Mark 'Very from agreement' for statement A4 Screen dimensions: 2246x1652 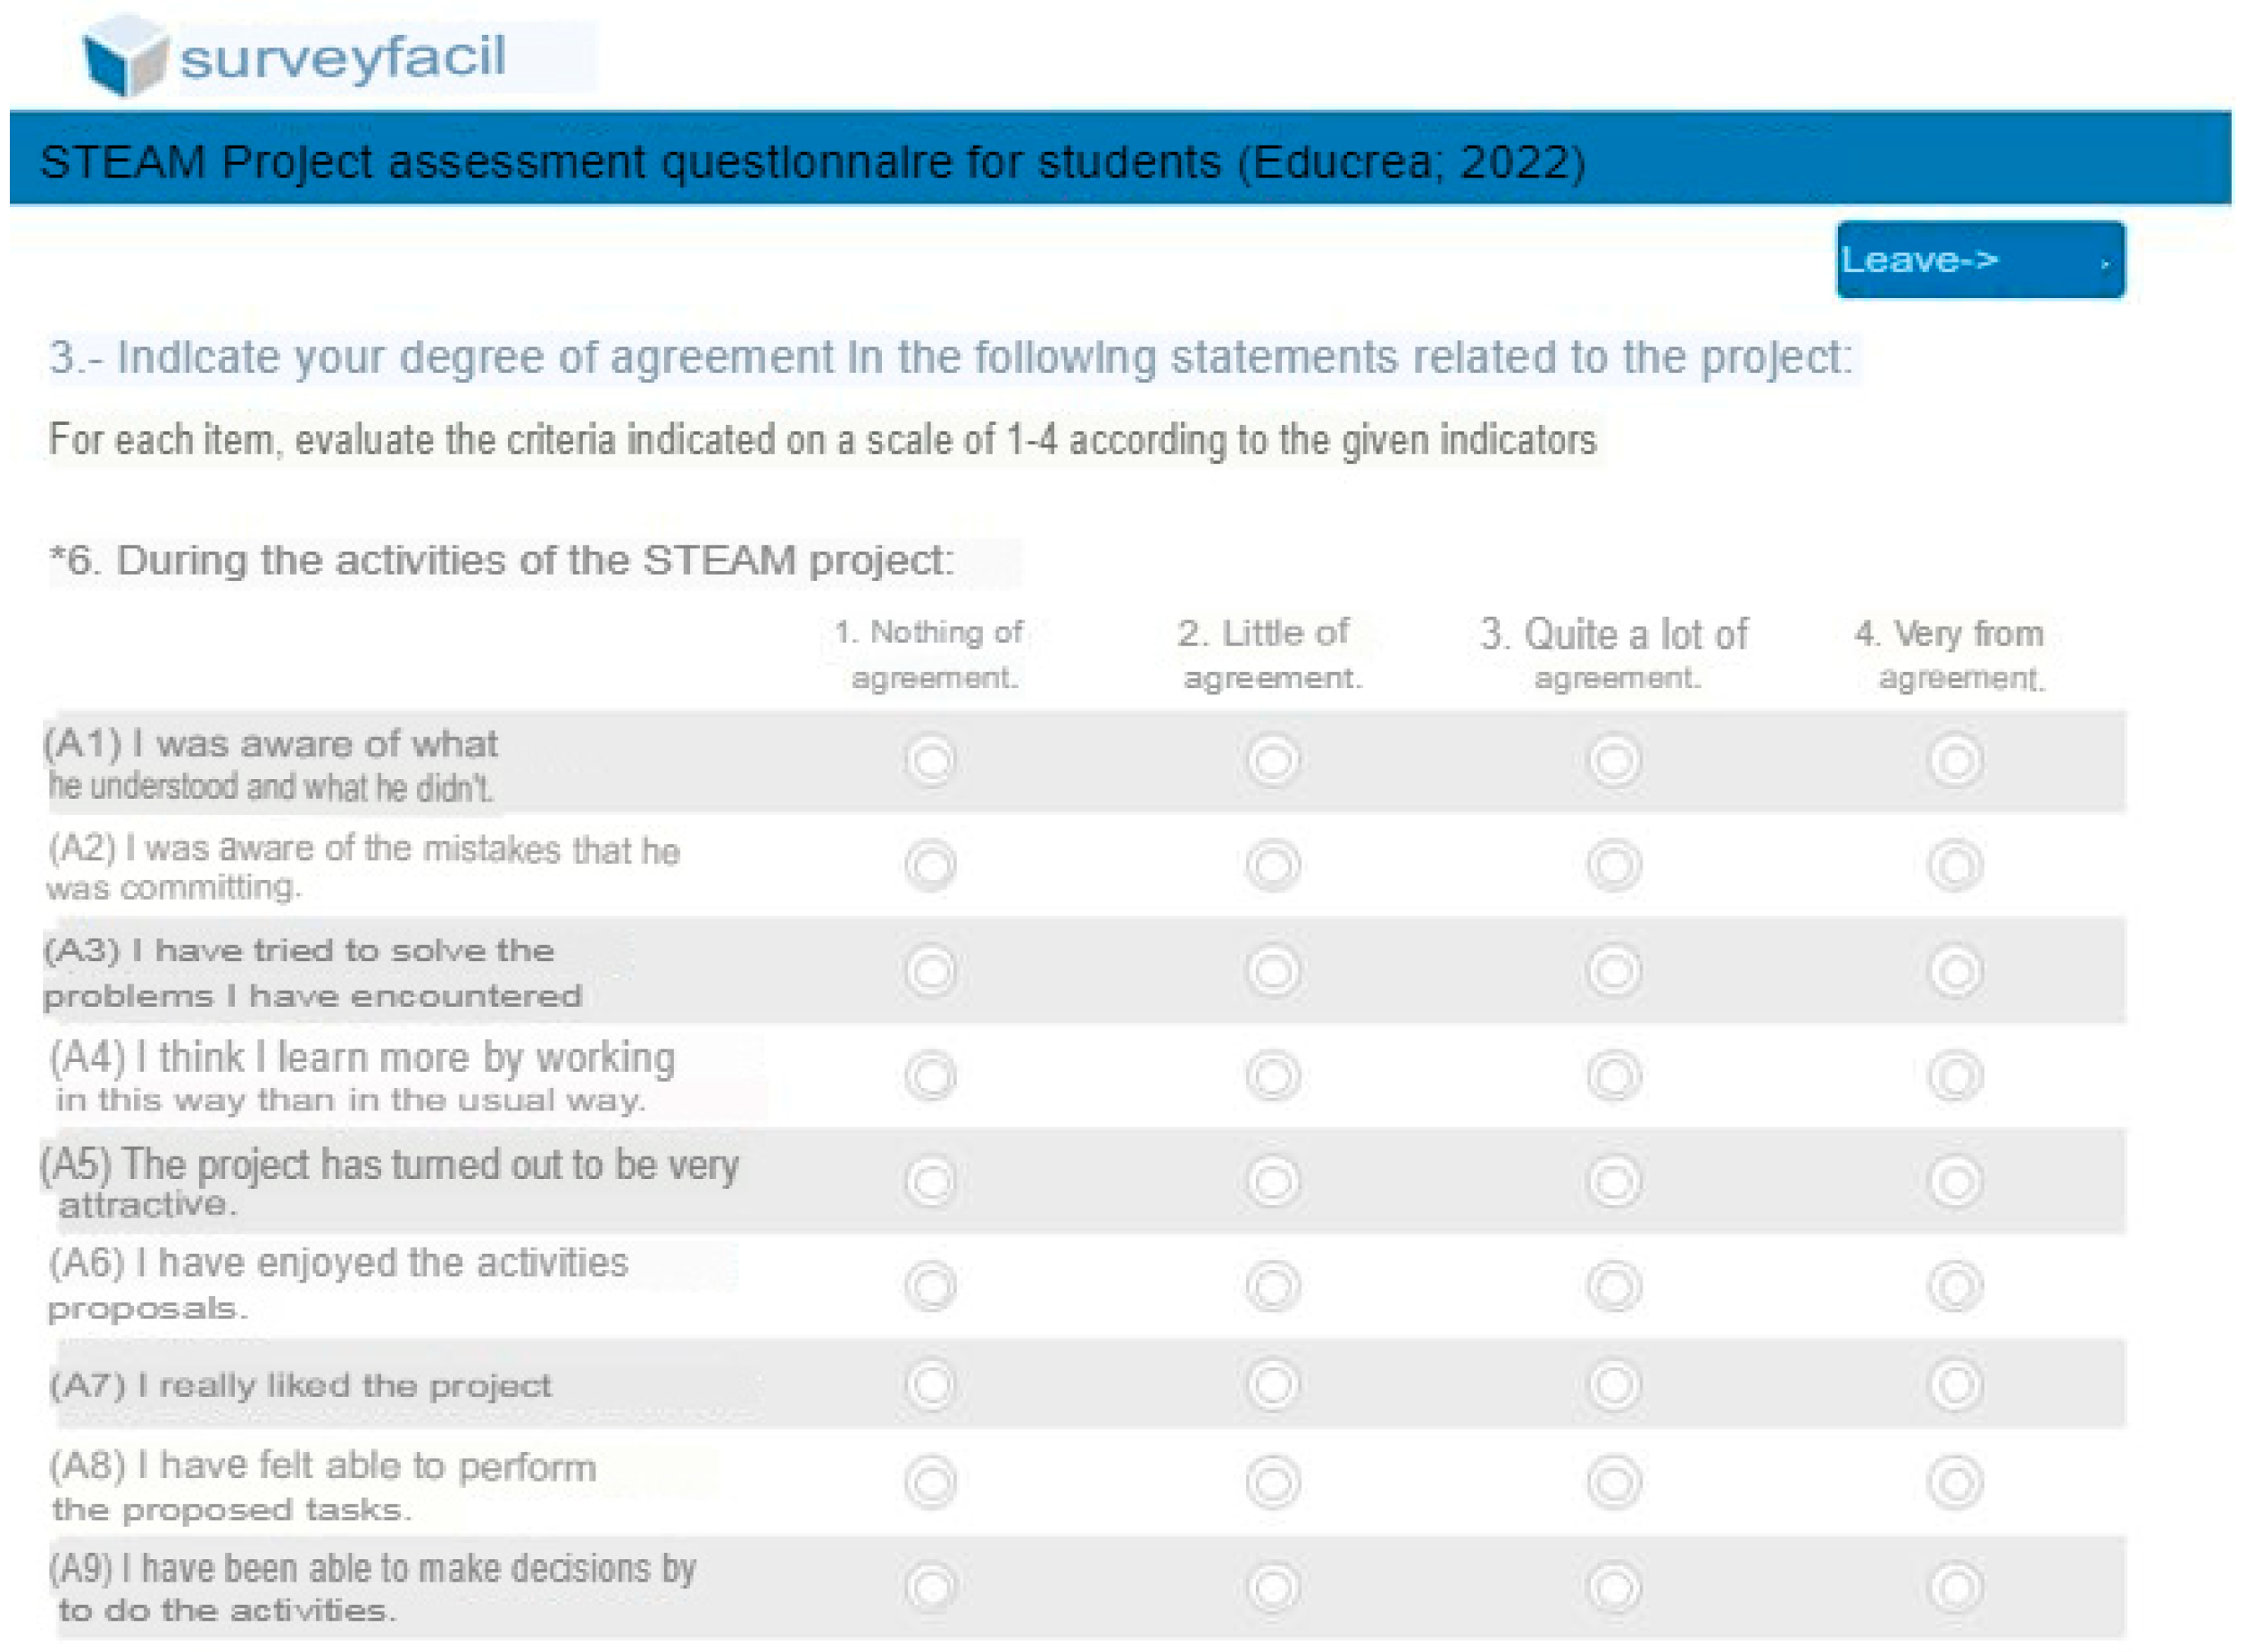coord(1955,1076)
